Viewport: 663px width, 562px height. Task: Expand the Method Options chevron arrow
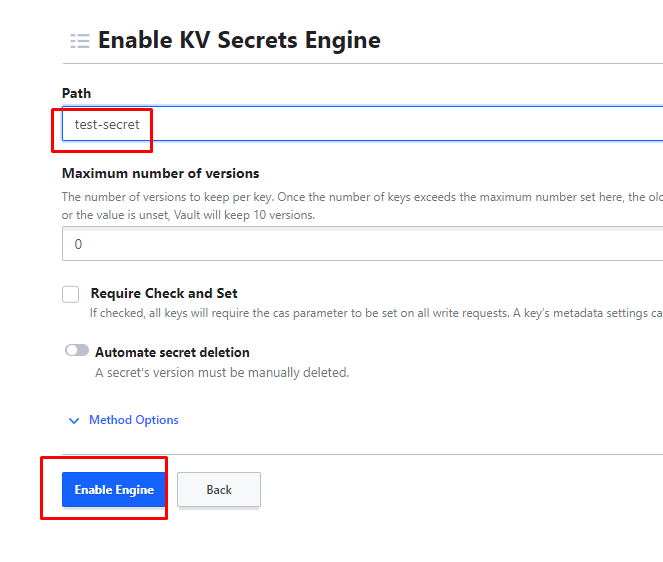point(73,421)
